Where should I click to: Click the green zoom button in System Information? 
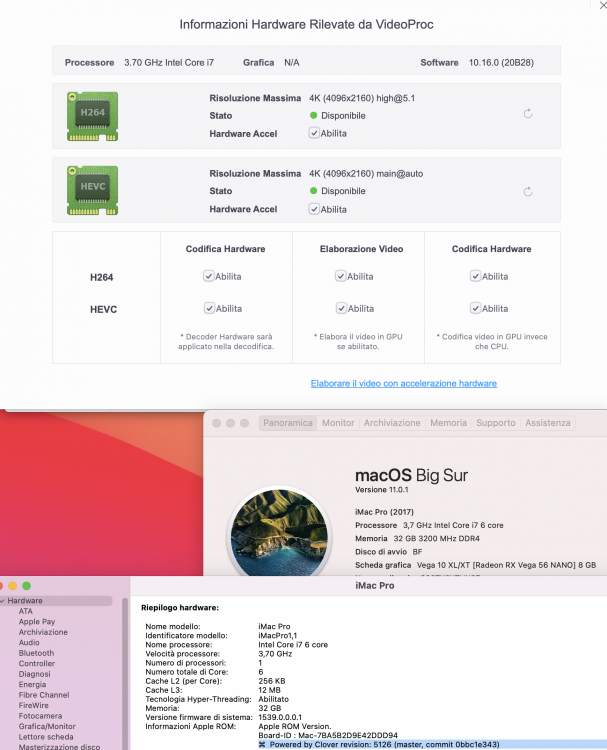pyautogui.click(x=27, y=586)
